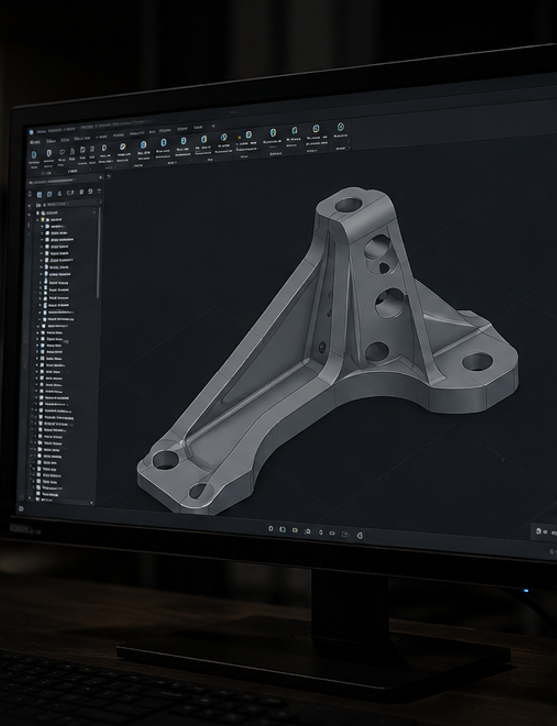This screenshot has width=557, height=726.
Task: Click the camera-shaped icon in bottom view toolbar
Action: pos(332,533)
